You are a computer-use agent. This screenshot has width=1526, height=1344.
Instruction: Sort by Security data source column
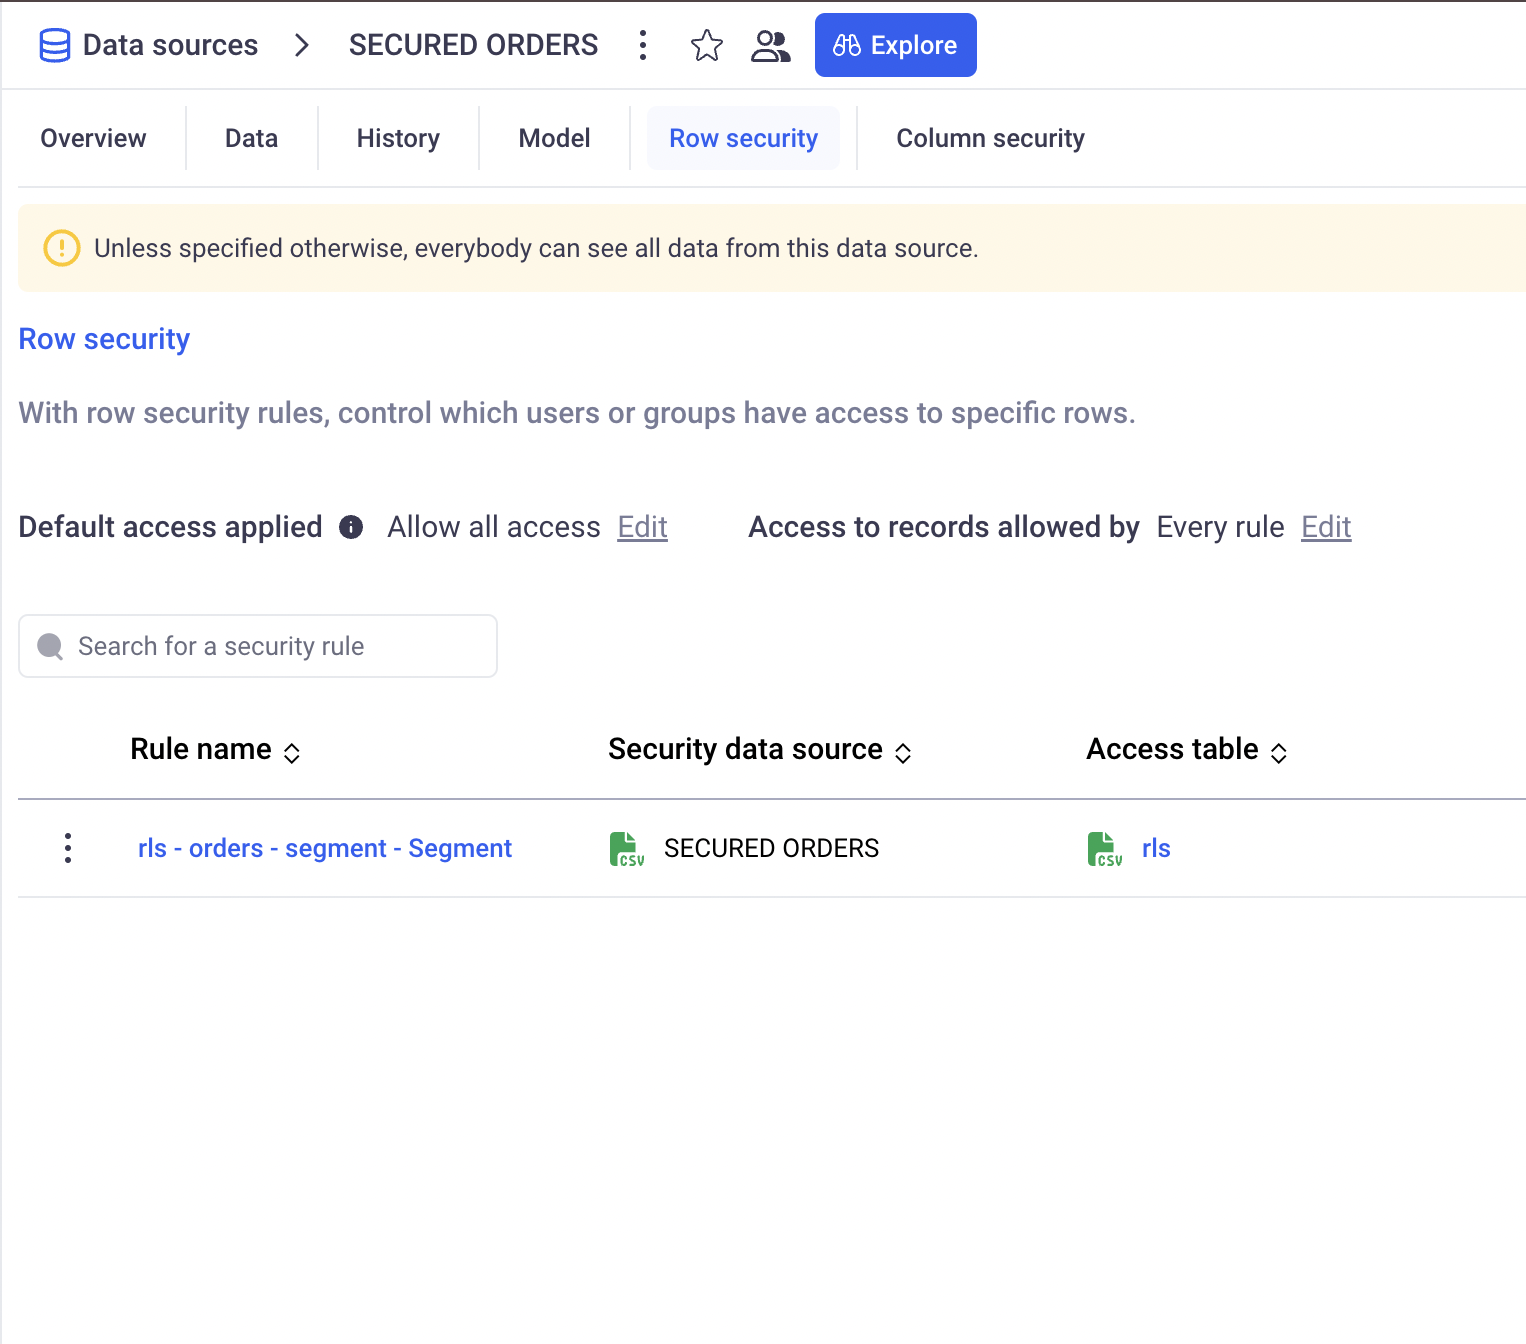[903, 753]
